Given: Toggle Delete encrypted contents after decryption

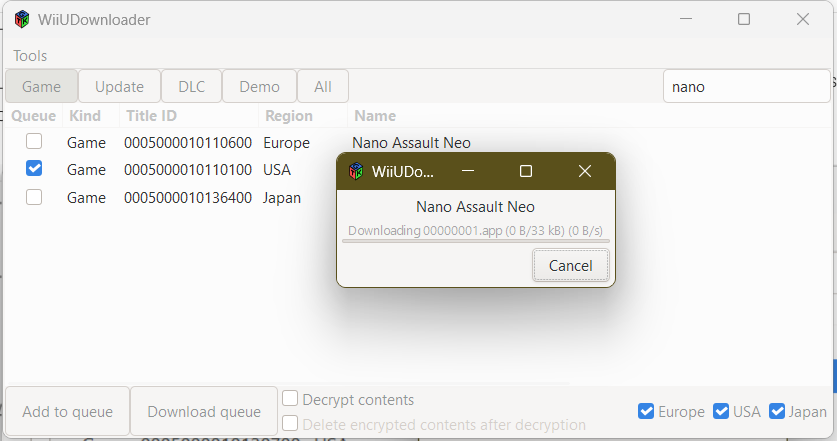Looking at the screenshot, I should point(290,423).
